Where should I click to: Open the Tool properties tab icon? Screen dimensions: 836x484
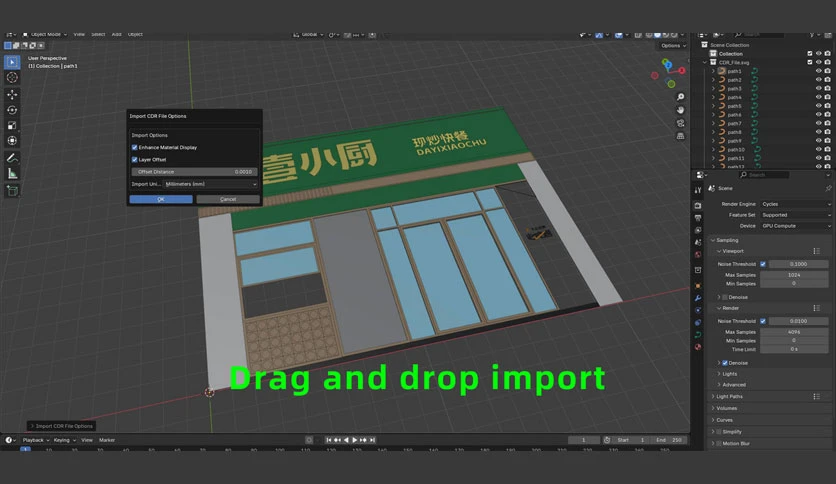(x=698, y=190)
